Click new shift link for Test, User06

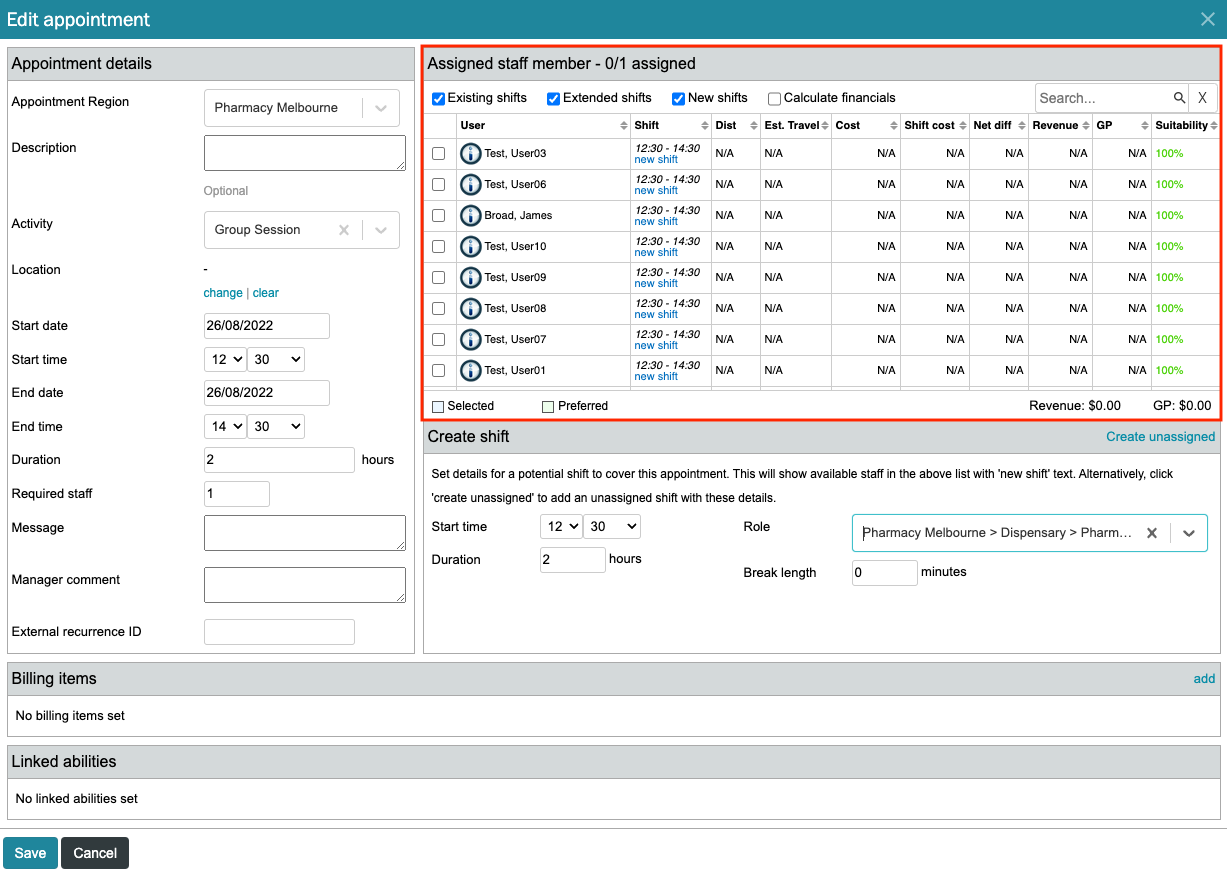coord(656,191)
